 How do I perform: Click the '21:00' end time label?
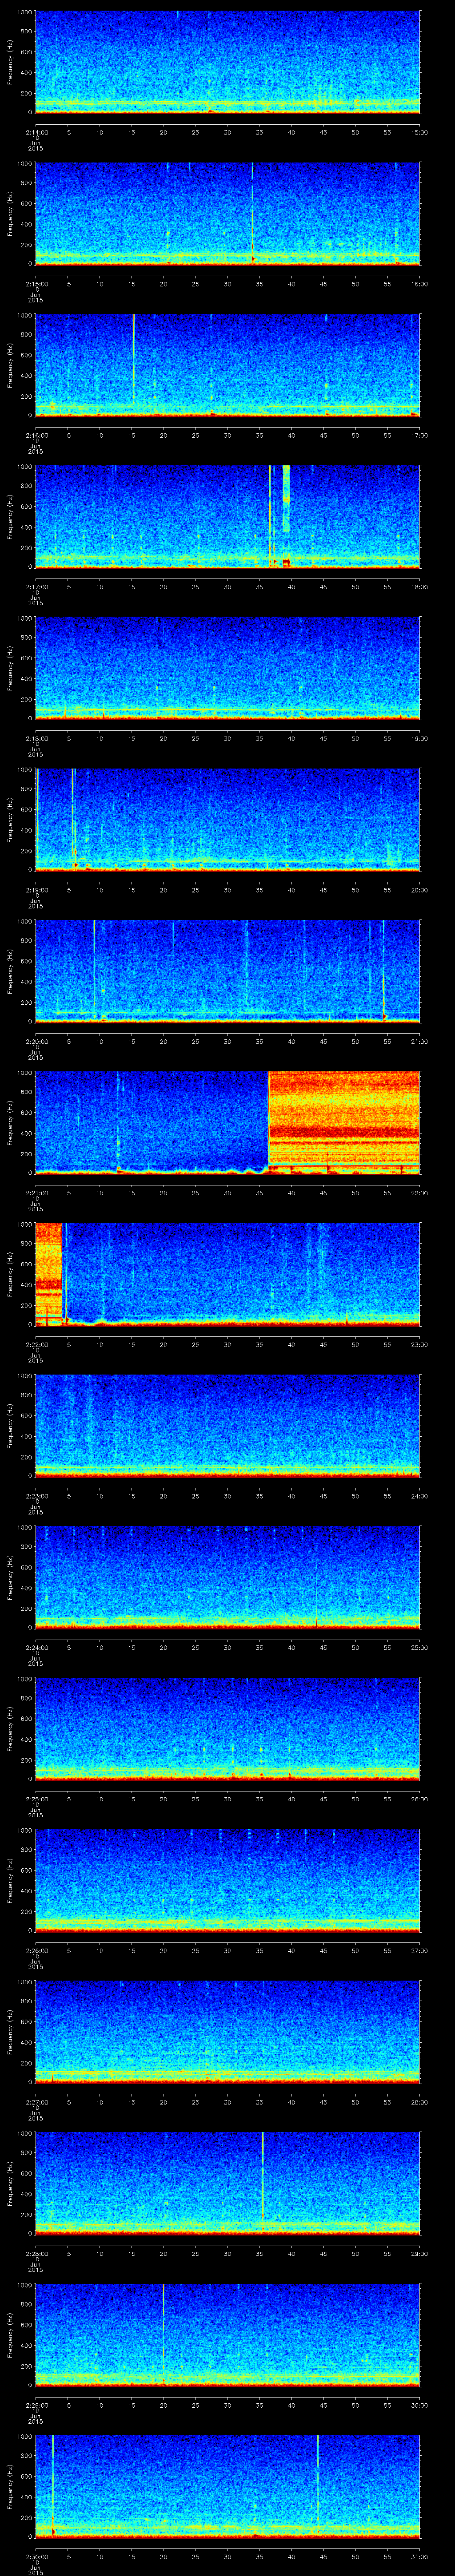[420, 1041]
